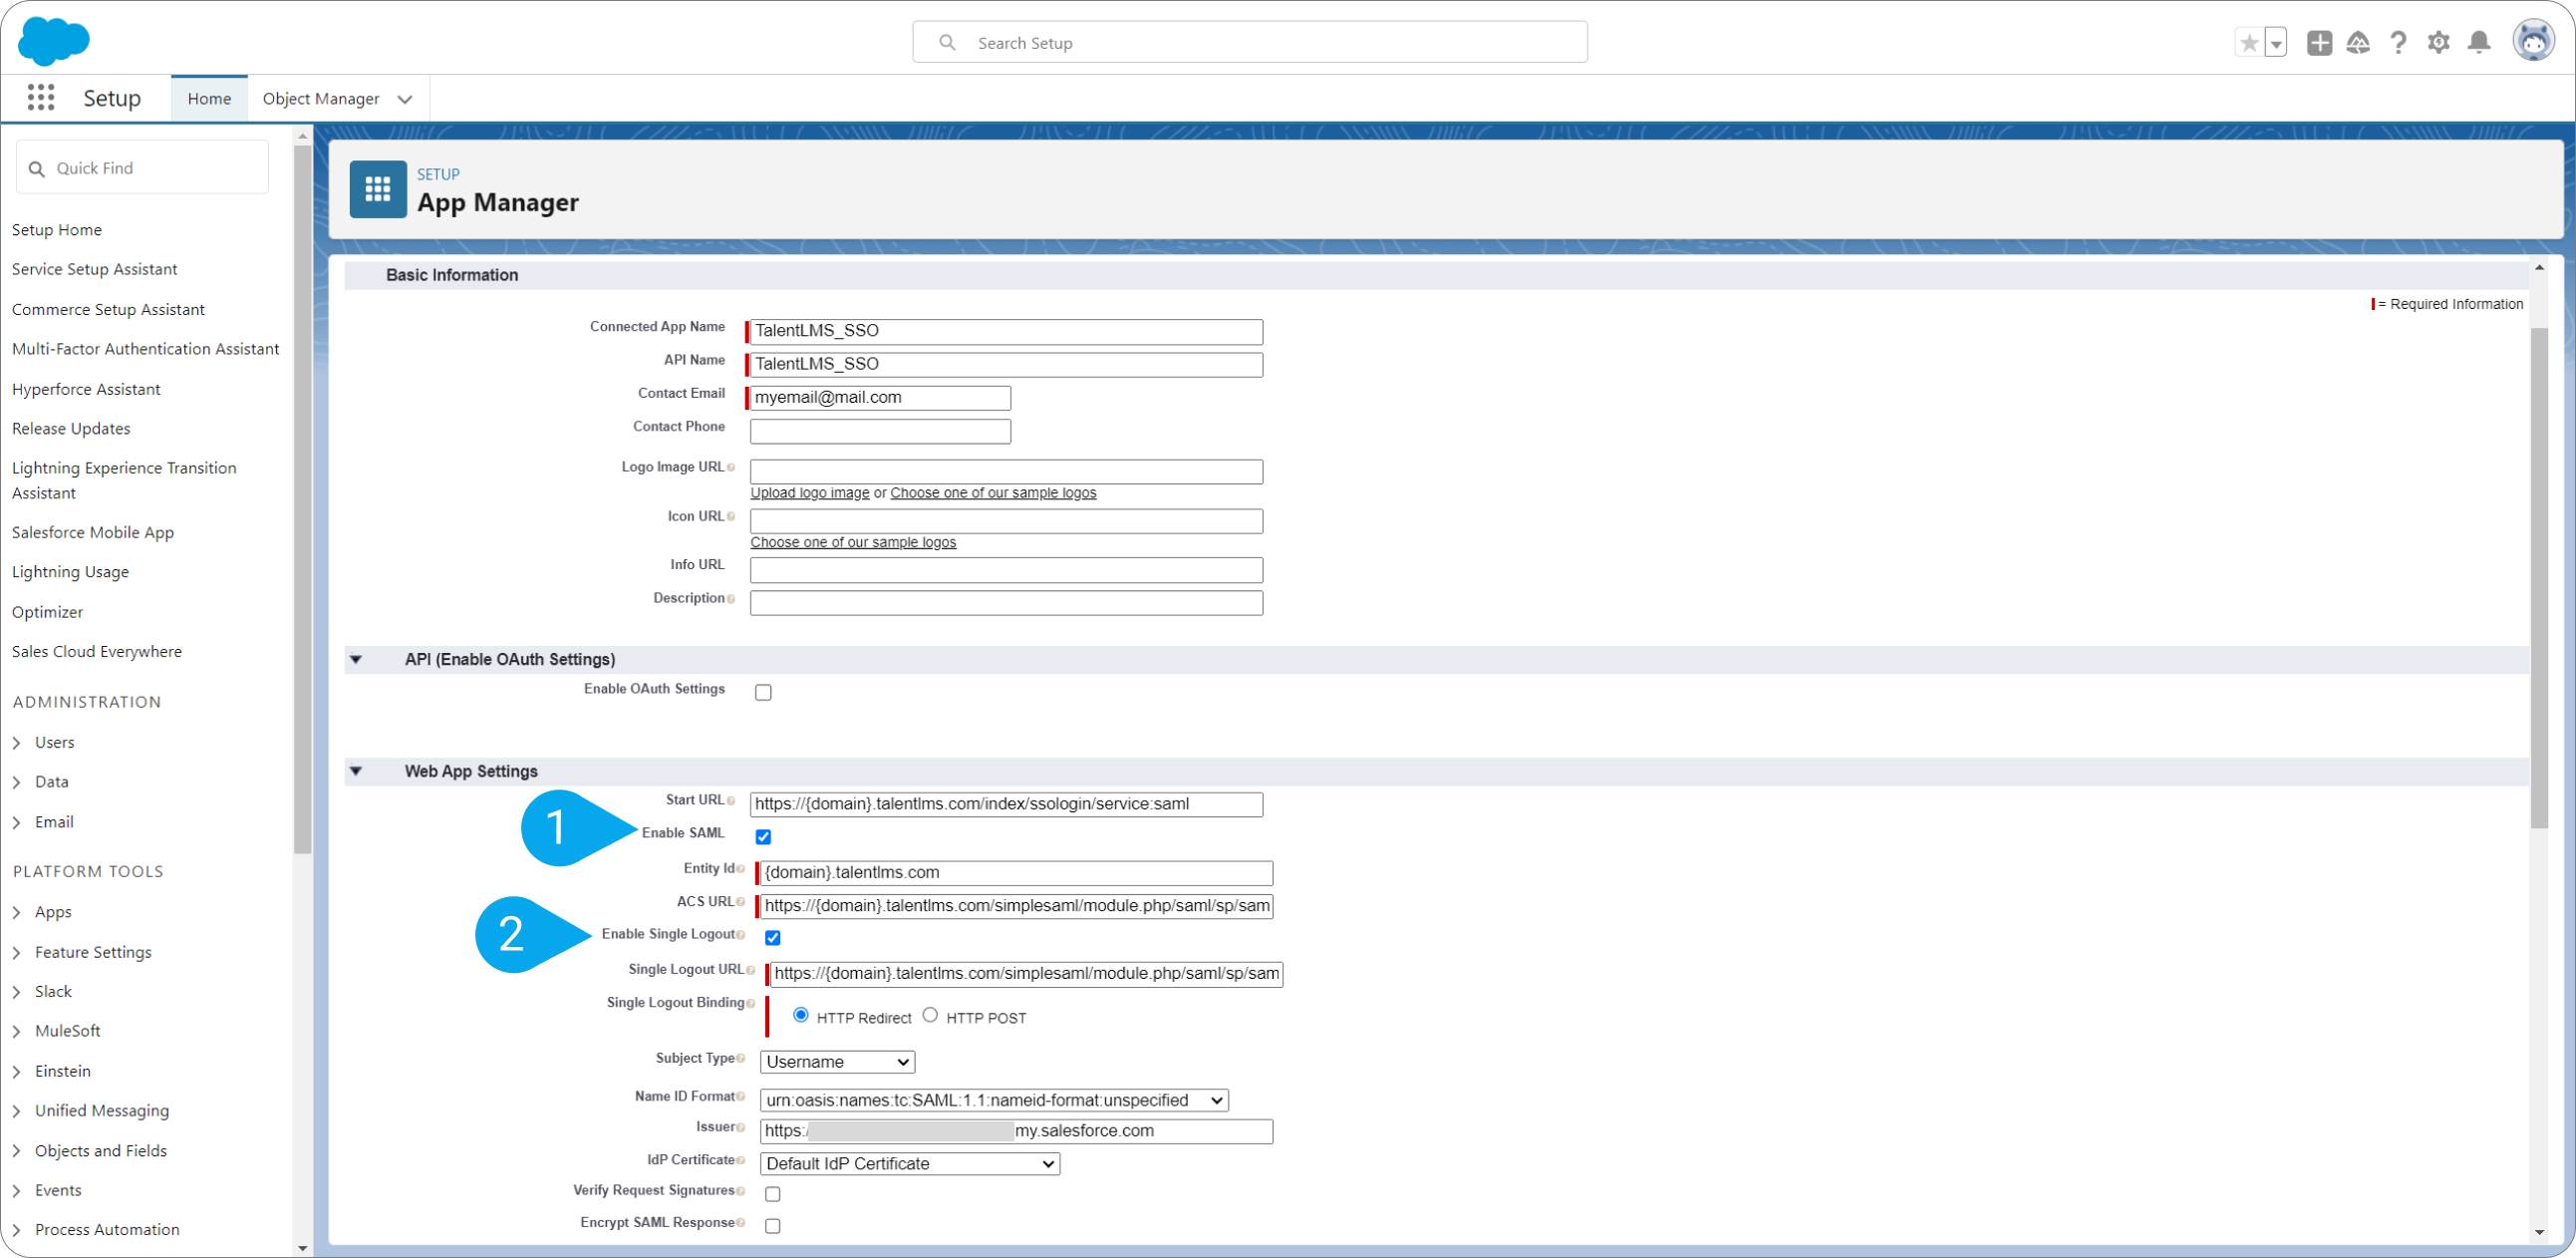2576x1258 pixels.
Task: Click the Description help icon
Action: [731, 599]
